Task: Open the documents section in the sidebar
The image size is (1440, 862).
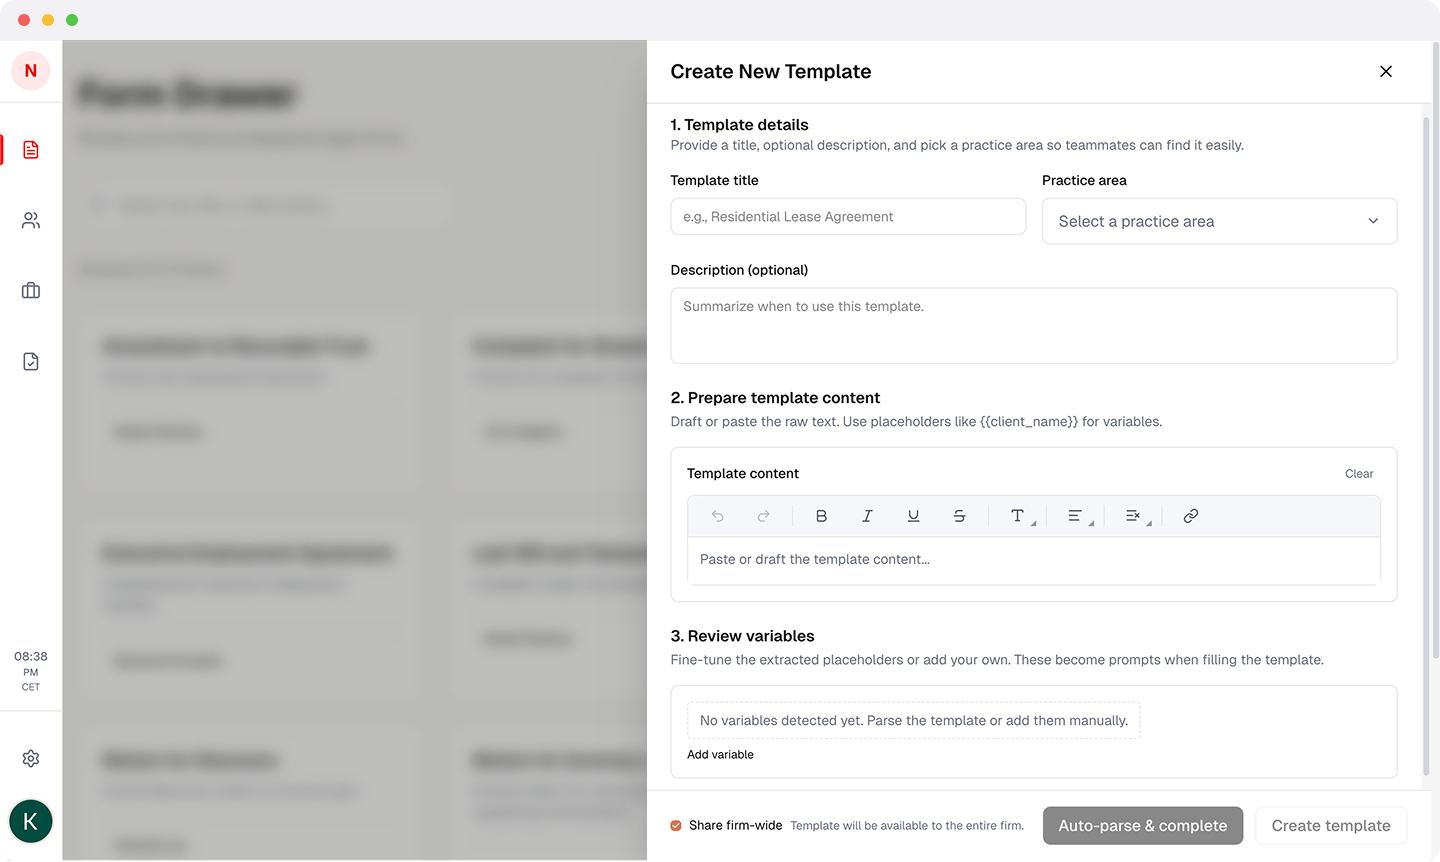Action: (x=31, y=150)
